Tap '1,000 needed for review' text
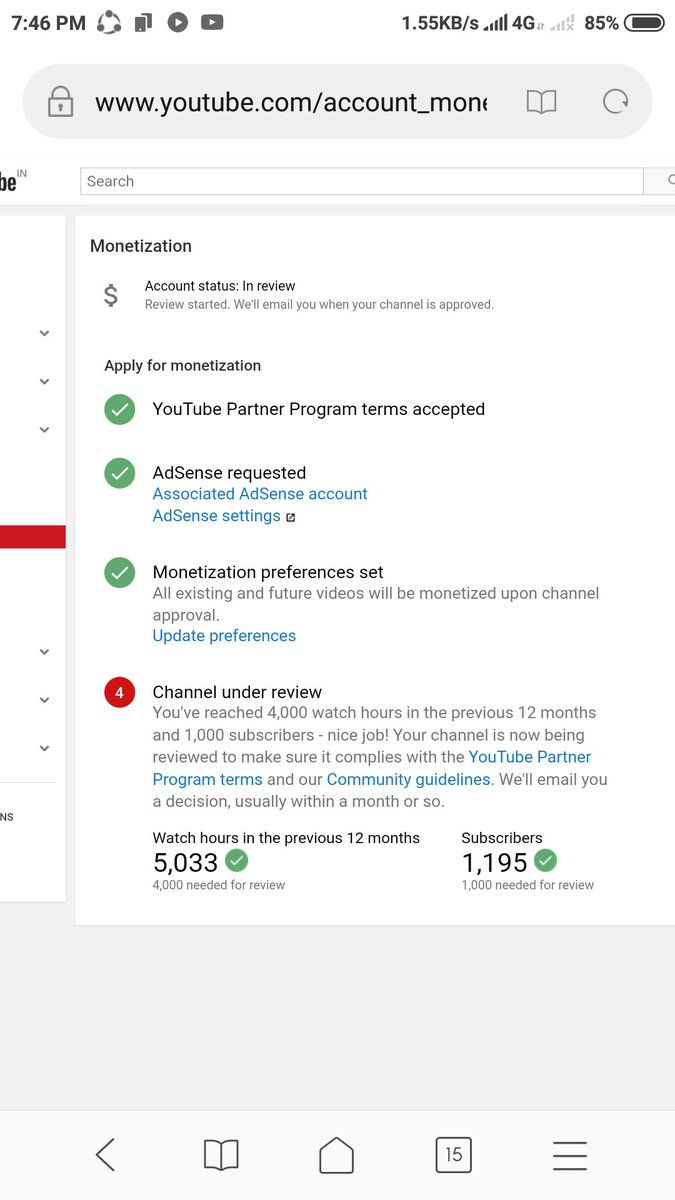The image size is (675, 1200). (x=528, y=885)
